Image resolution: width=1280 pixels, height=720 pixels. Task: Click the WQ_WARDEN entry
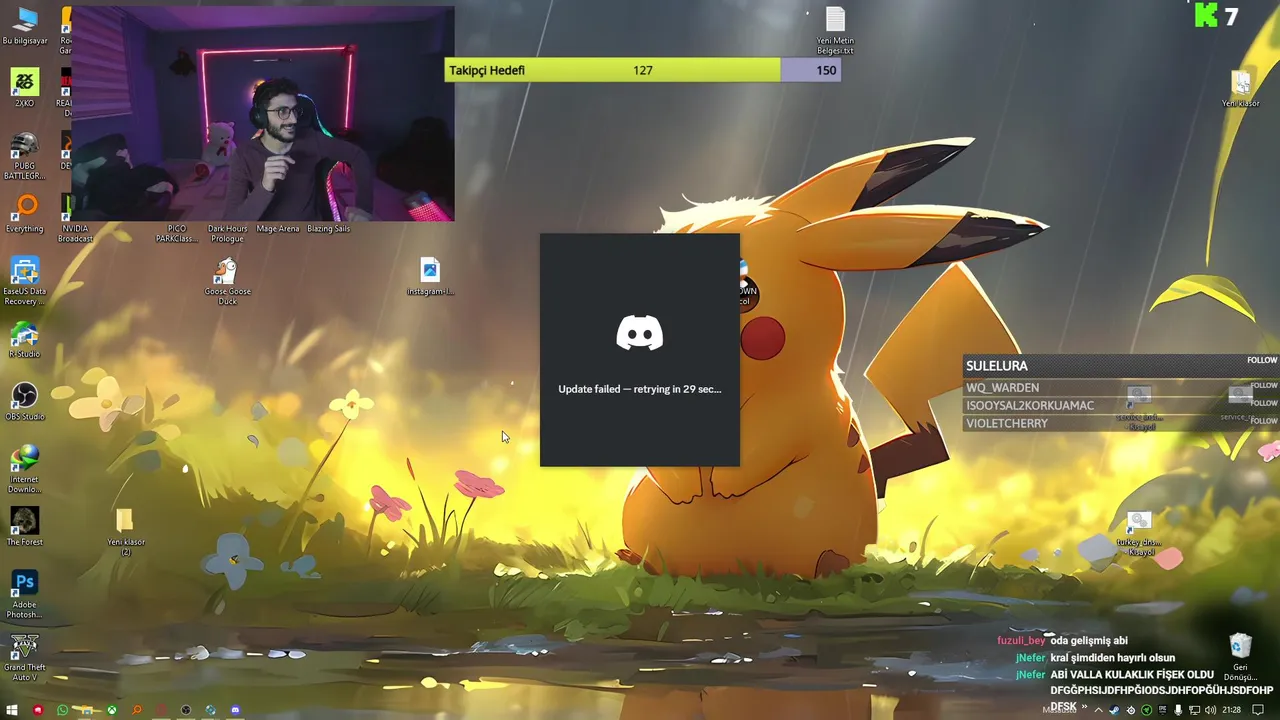[1002, 388]
